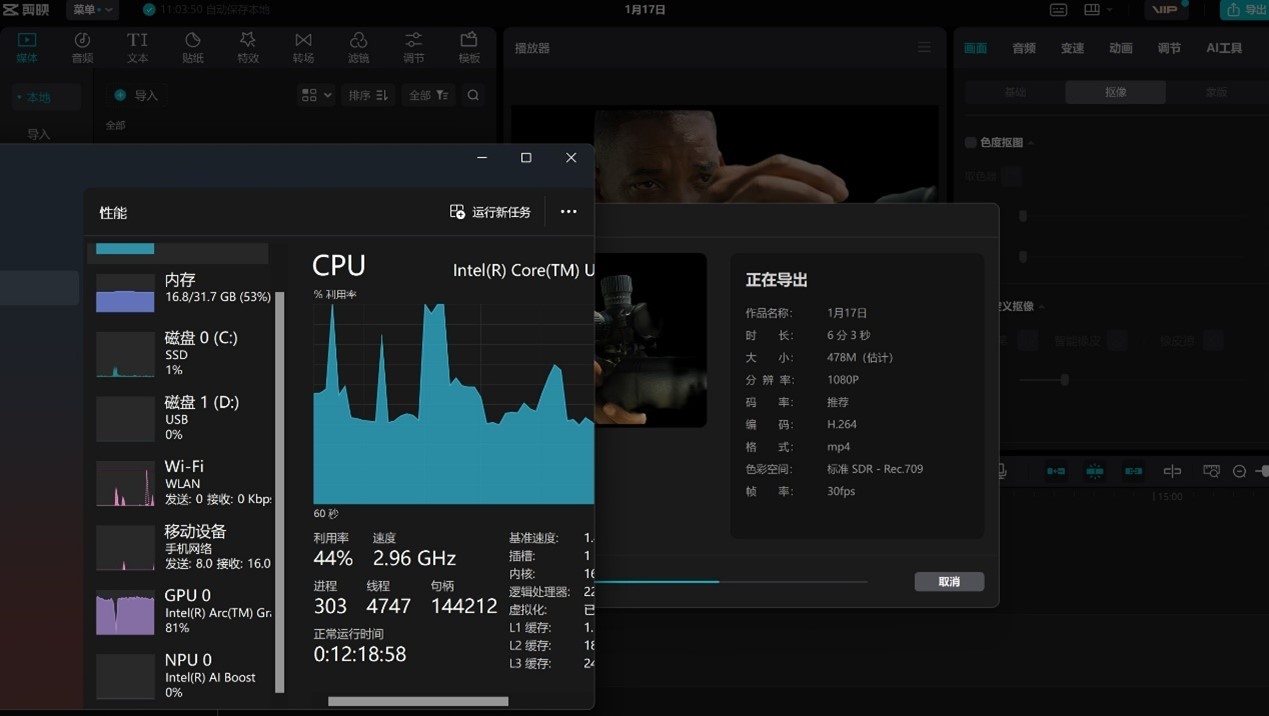The height and width of the screenshot is (716, 1269).
Task: Click the microphone record icon in timeline
Action: pyautogui.click(x=1001, y=471)
